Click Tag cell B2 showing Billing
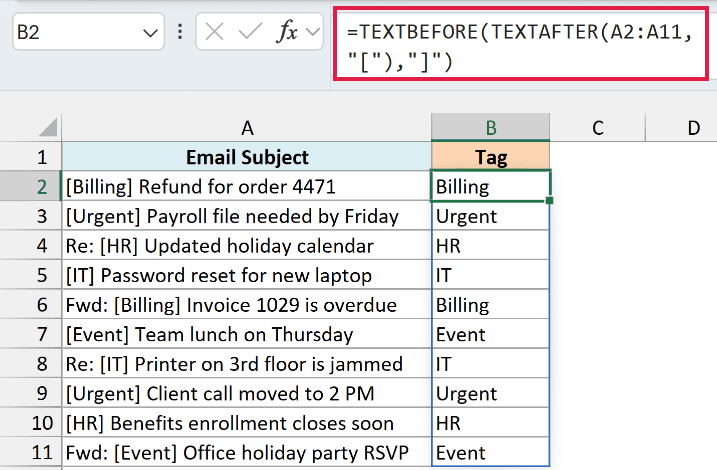The height and width of the screenshot is (470, 717). tap(491, 186)
